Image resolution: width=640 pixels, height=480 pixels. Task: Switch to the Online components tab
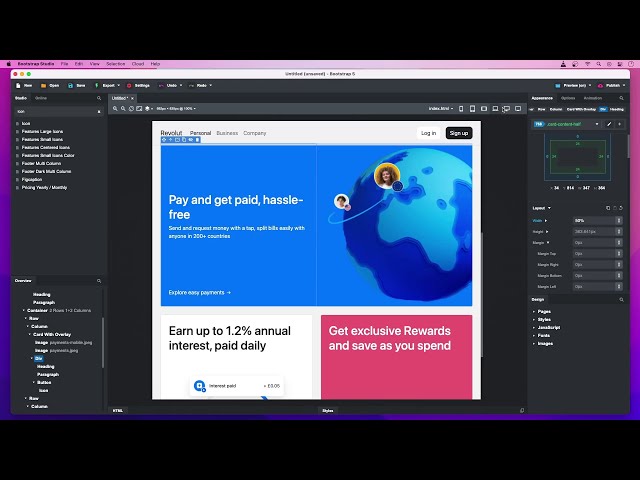[41, 98]
